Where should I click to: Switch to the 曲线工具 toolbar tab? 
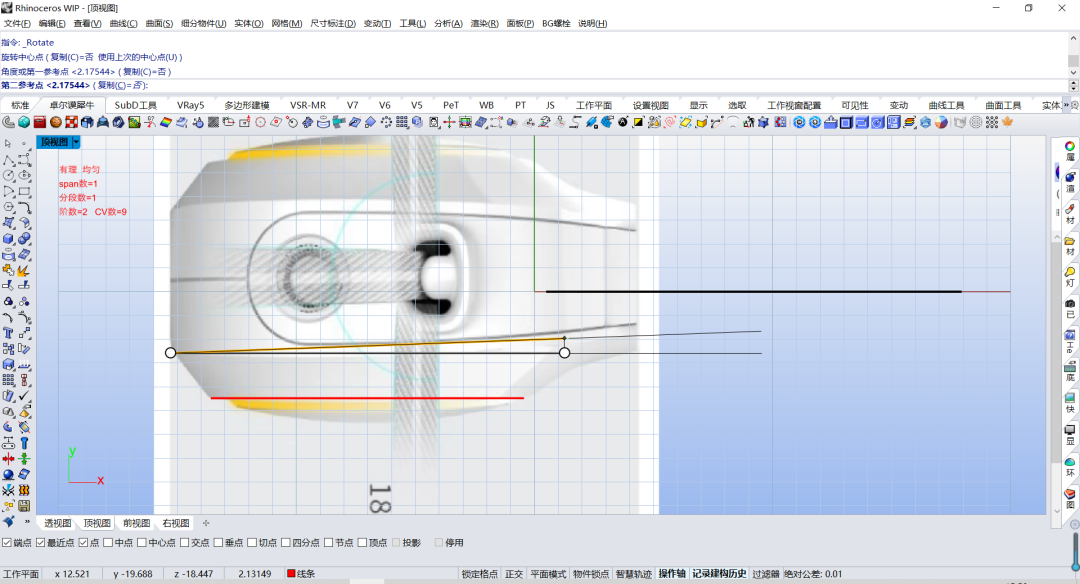[x=946, y=105]
